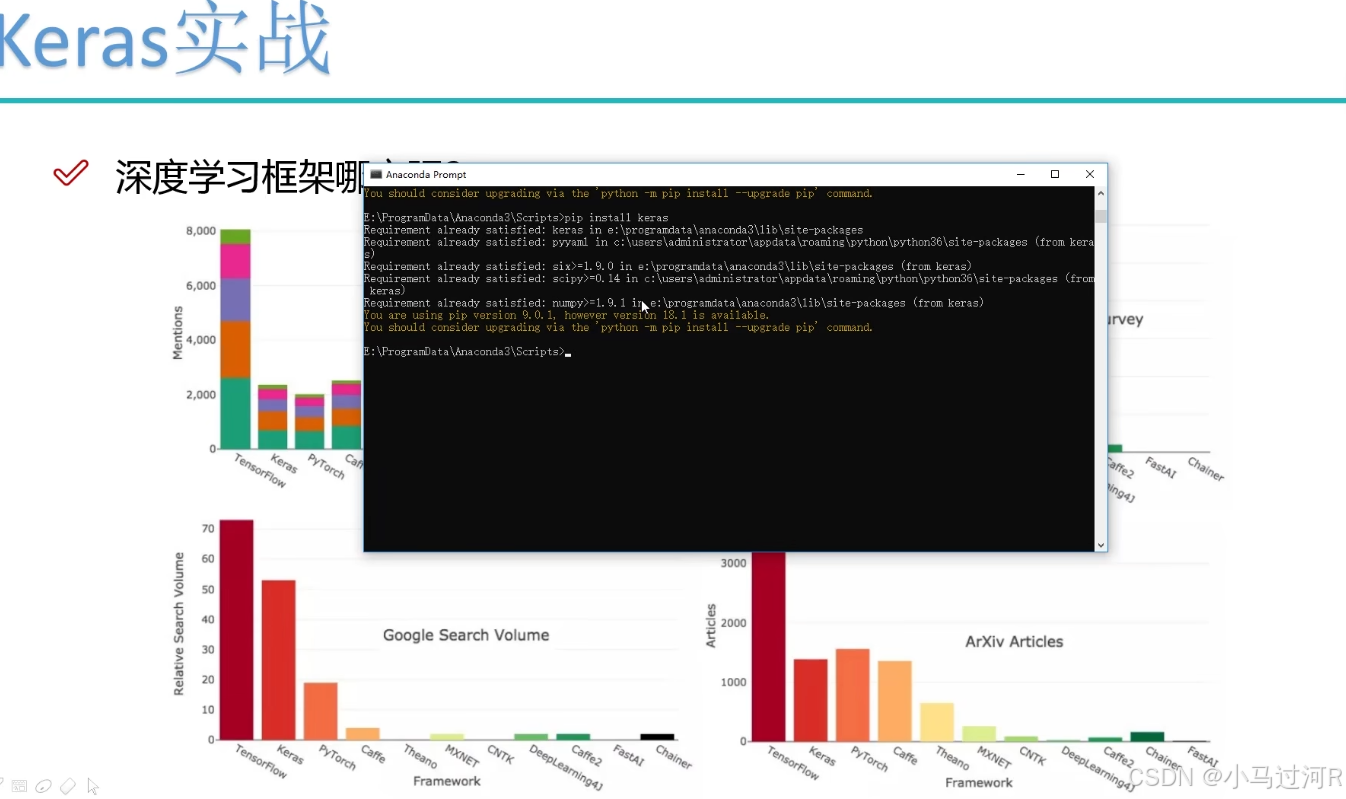Click the 'Articles' y-axis label
Image resolution: width=1346 pixels, height=799 pixels.
click(712, 626)
